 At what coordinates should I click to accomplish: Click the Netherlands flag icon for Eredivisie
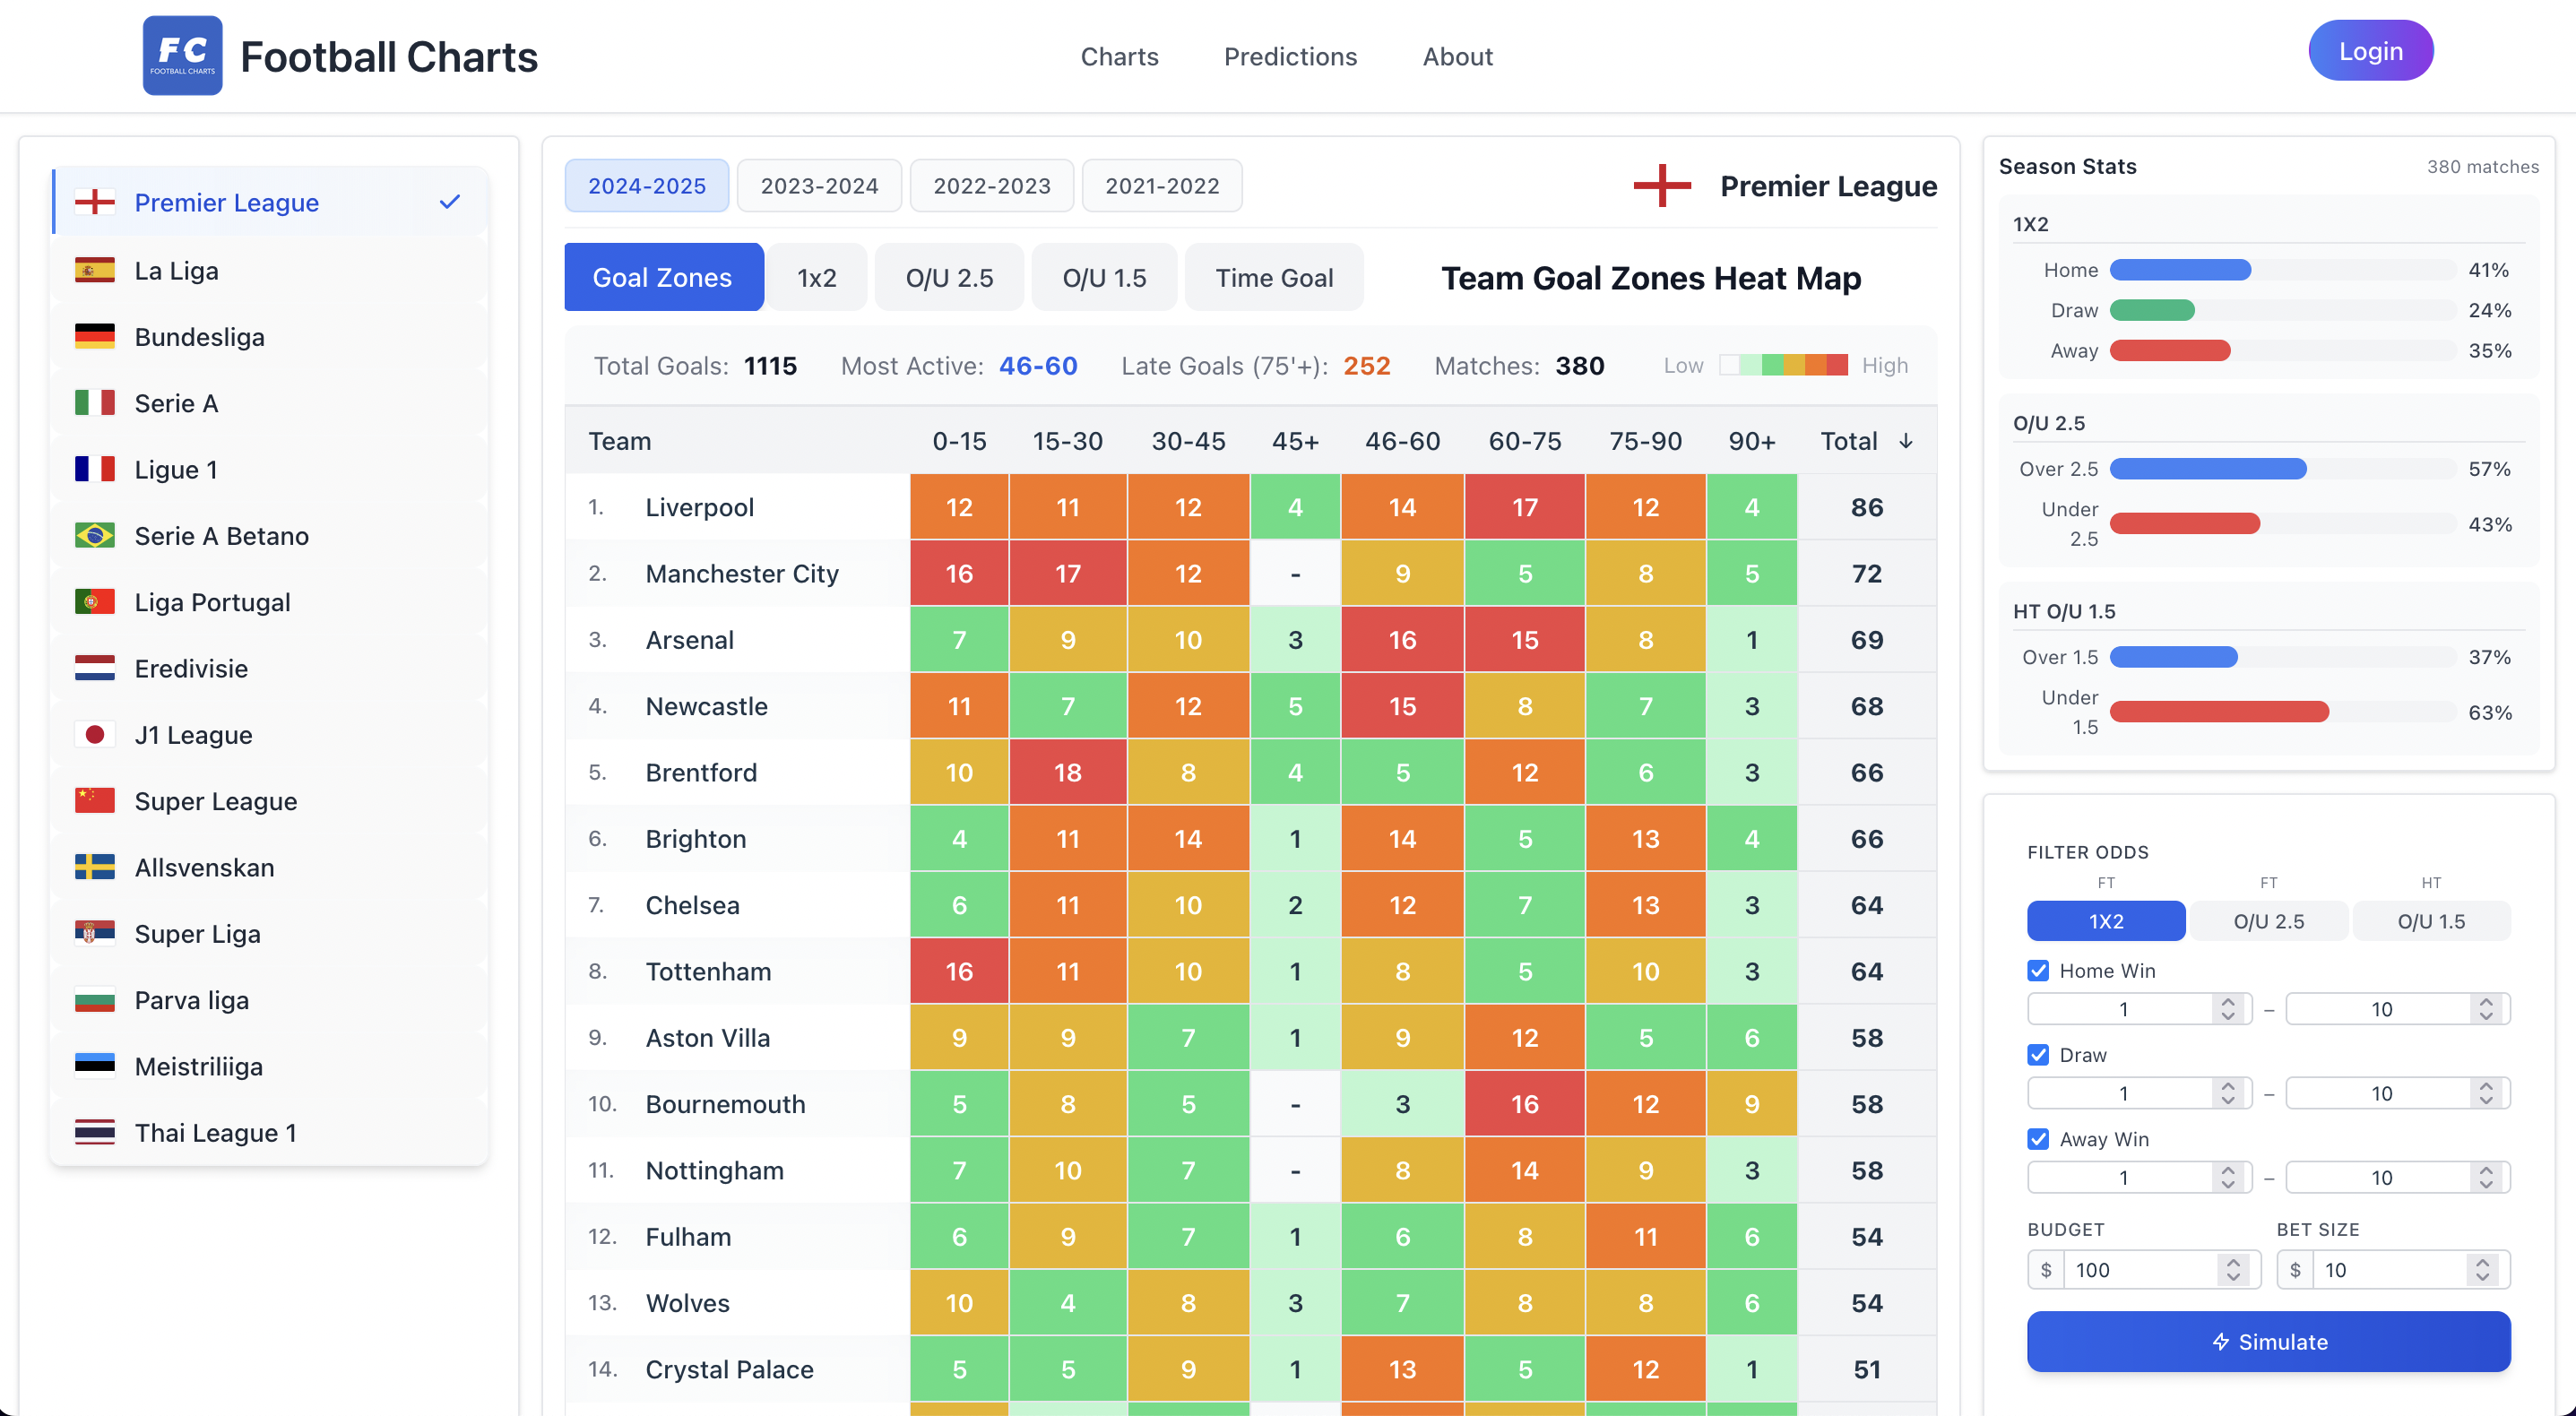pos(95,668)
